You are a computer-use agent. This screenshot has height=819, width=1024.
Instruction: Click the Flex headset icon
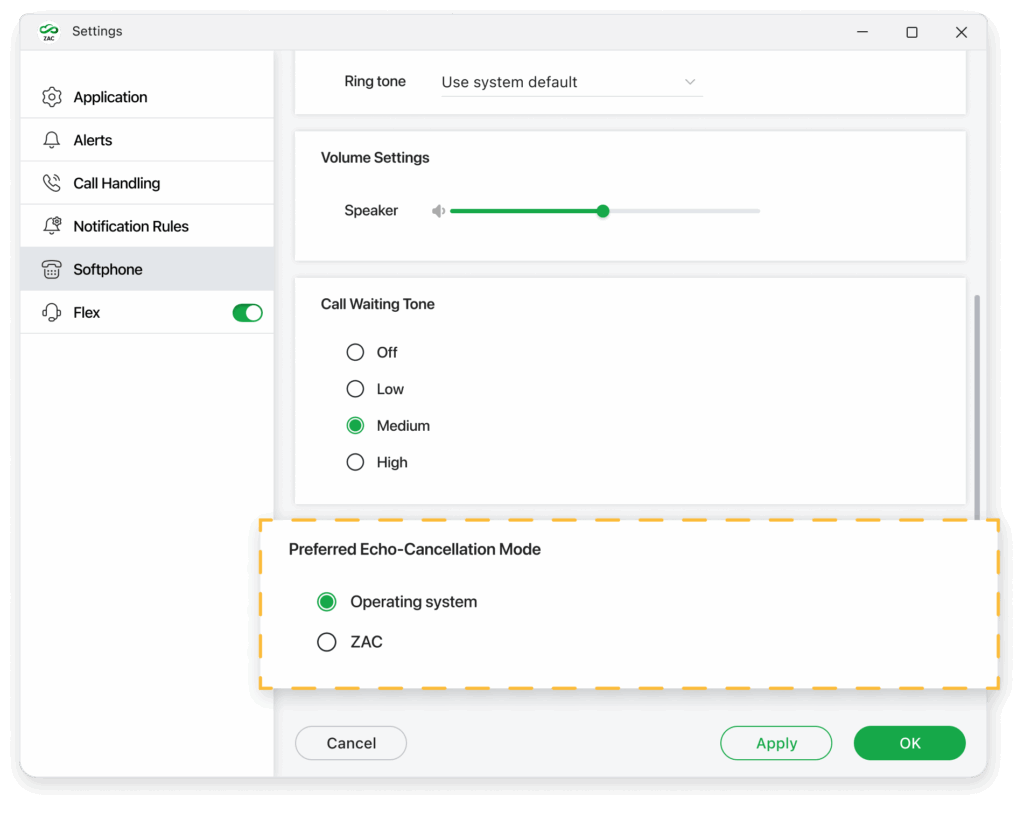point(51,312)
